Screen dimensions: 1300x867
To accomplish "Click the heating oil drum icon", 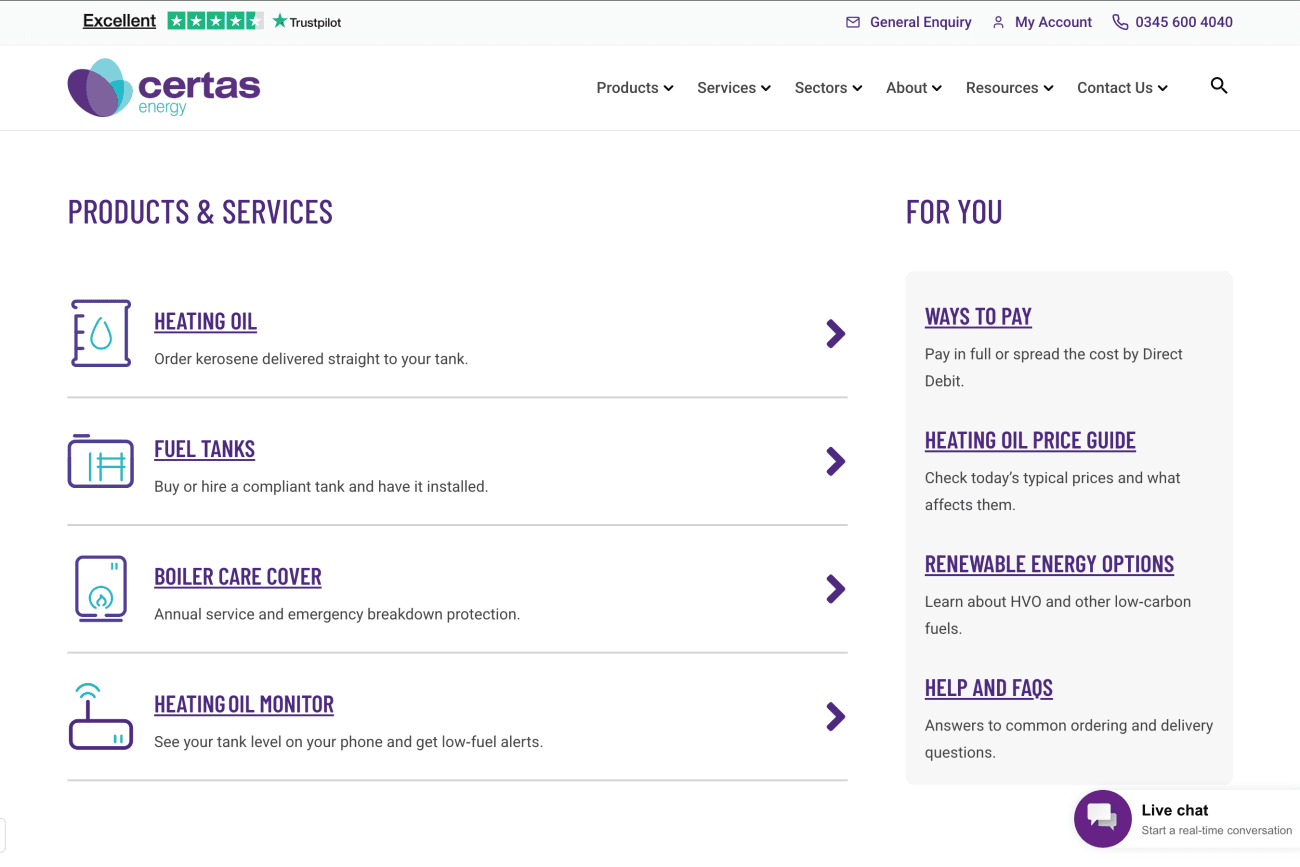I will 100,333.
